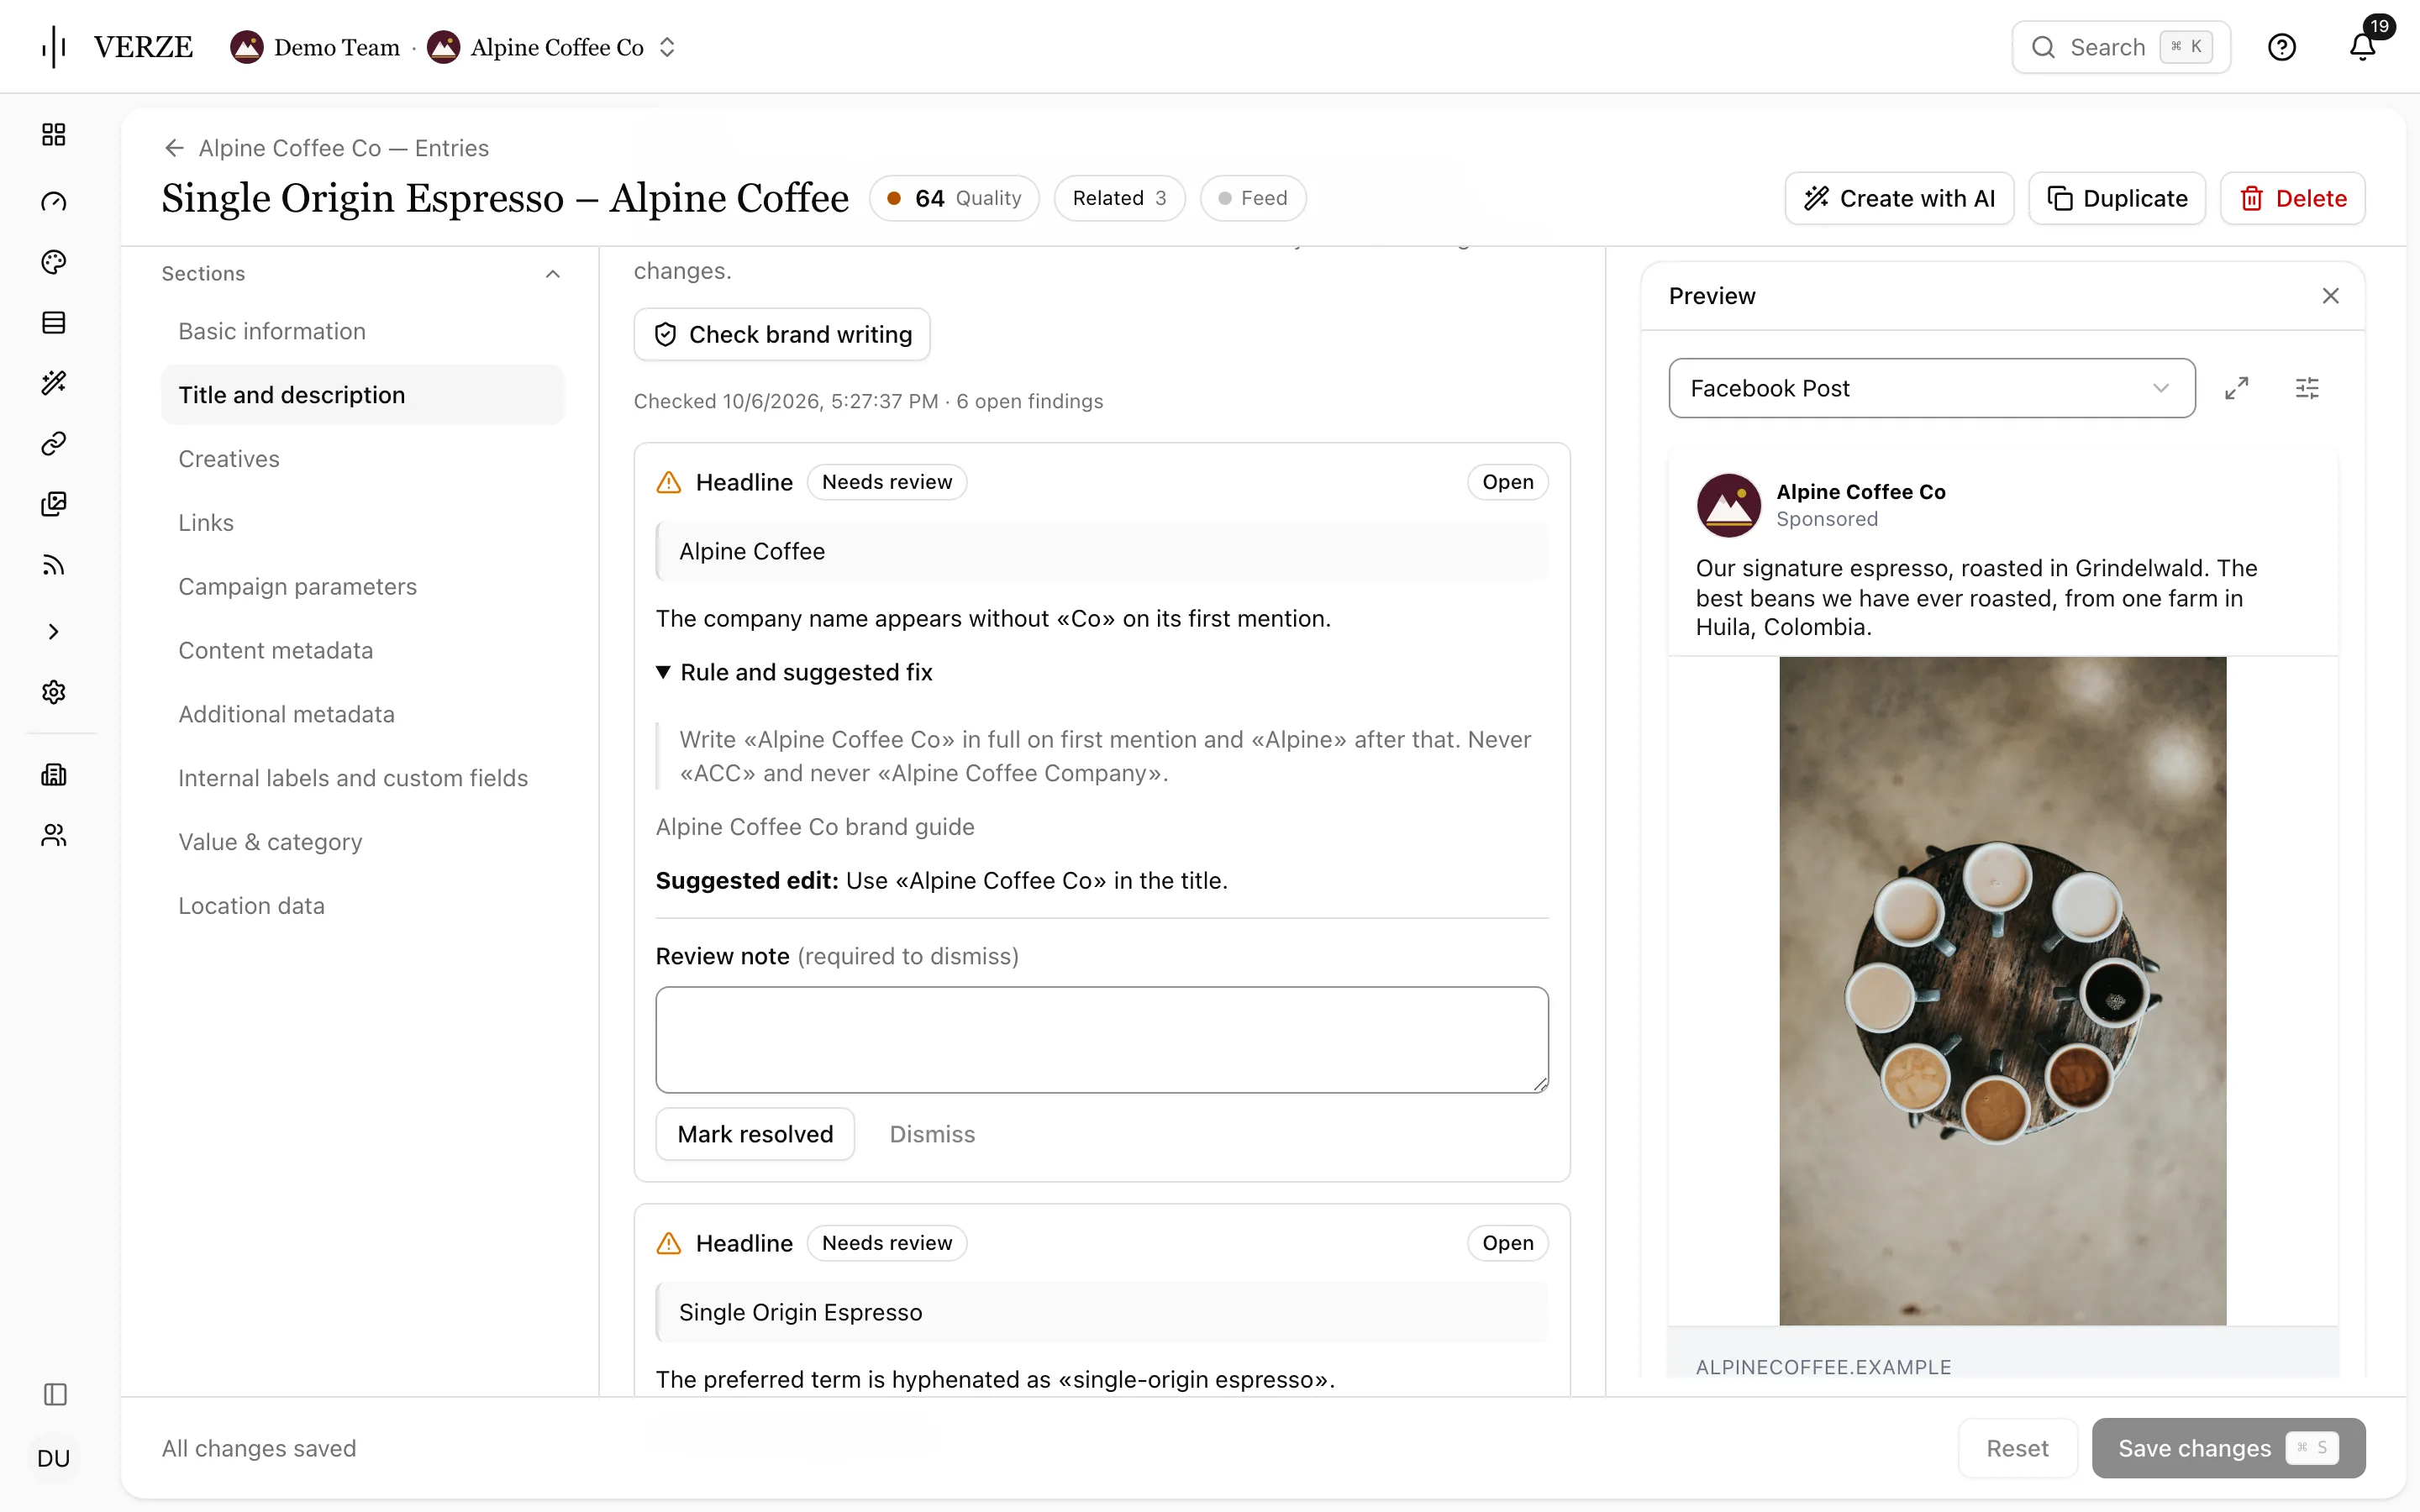Click the coffee cups preview image
The image size is (2420, 1512).
click(x=2002, y=991)
